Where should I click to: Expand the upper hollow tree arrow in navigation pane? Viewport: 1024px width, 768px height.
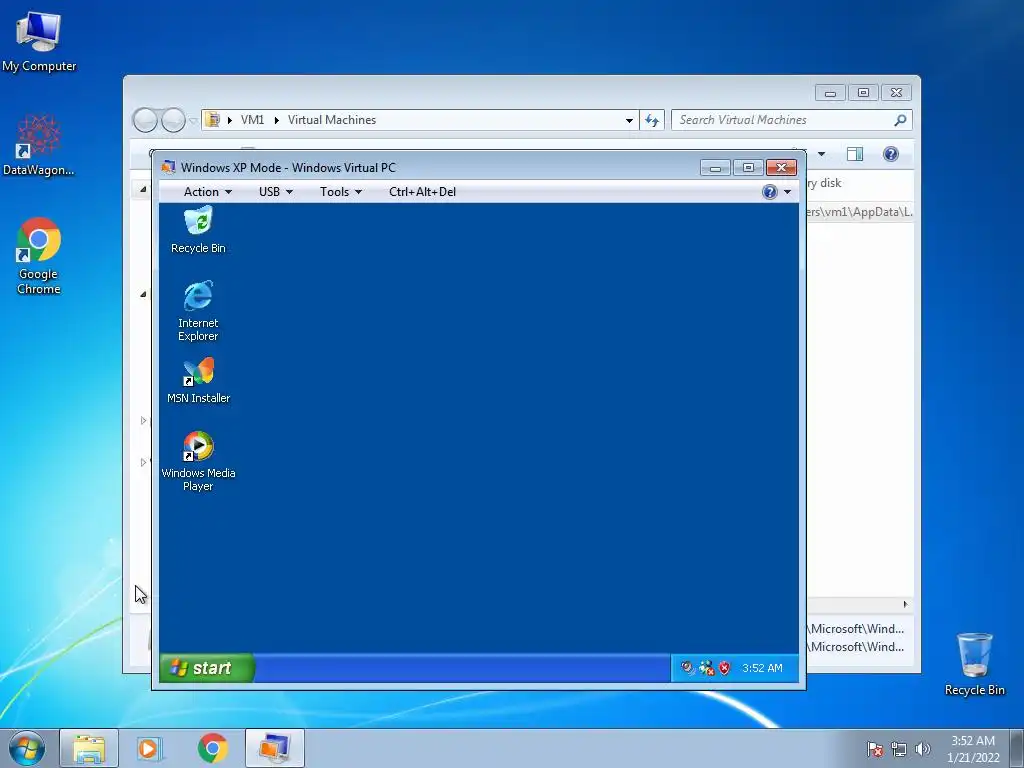143,421
